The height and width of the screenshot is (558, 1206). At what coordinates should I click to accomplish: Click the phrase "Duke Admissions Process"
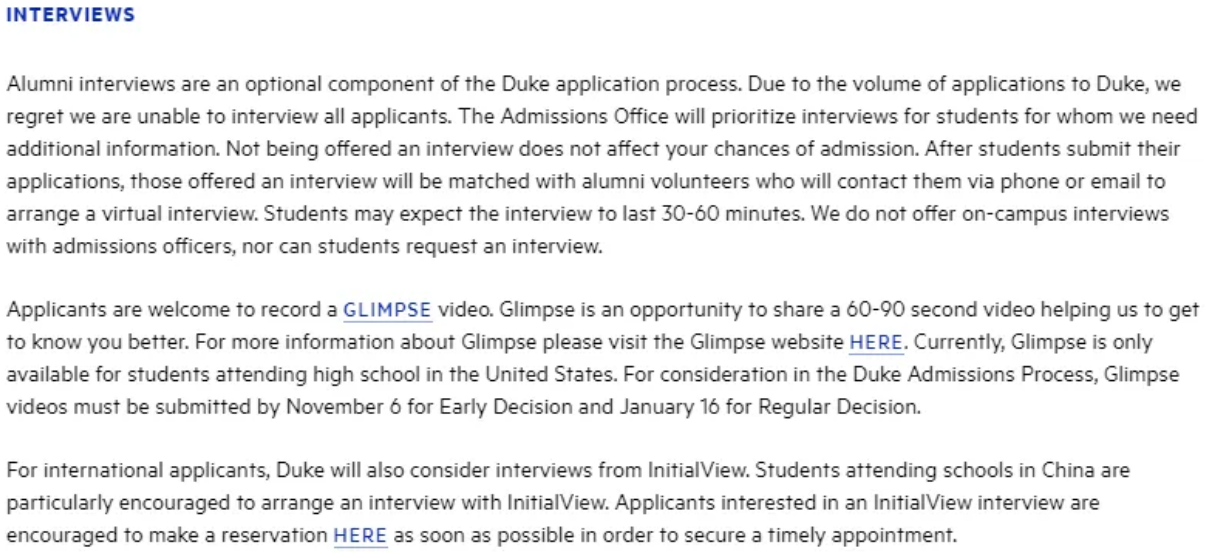(1013, 375)
